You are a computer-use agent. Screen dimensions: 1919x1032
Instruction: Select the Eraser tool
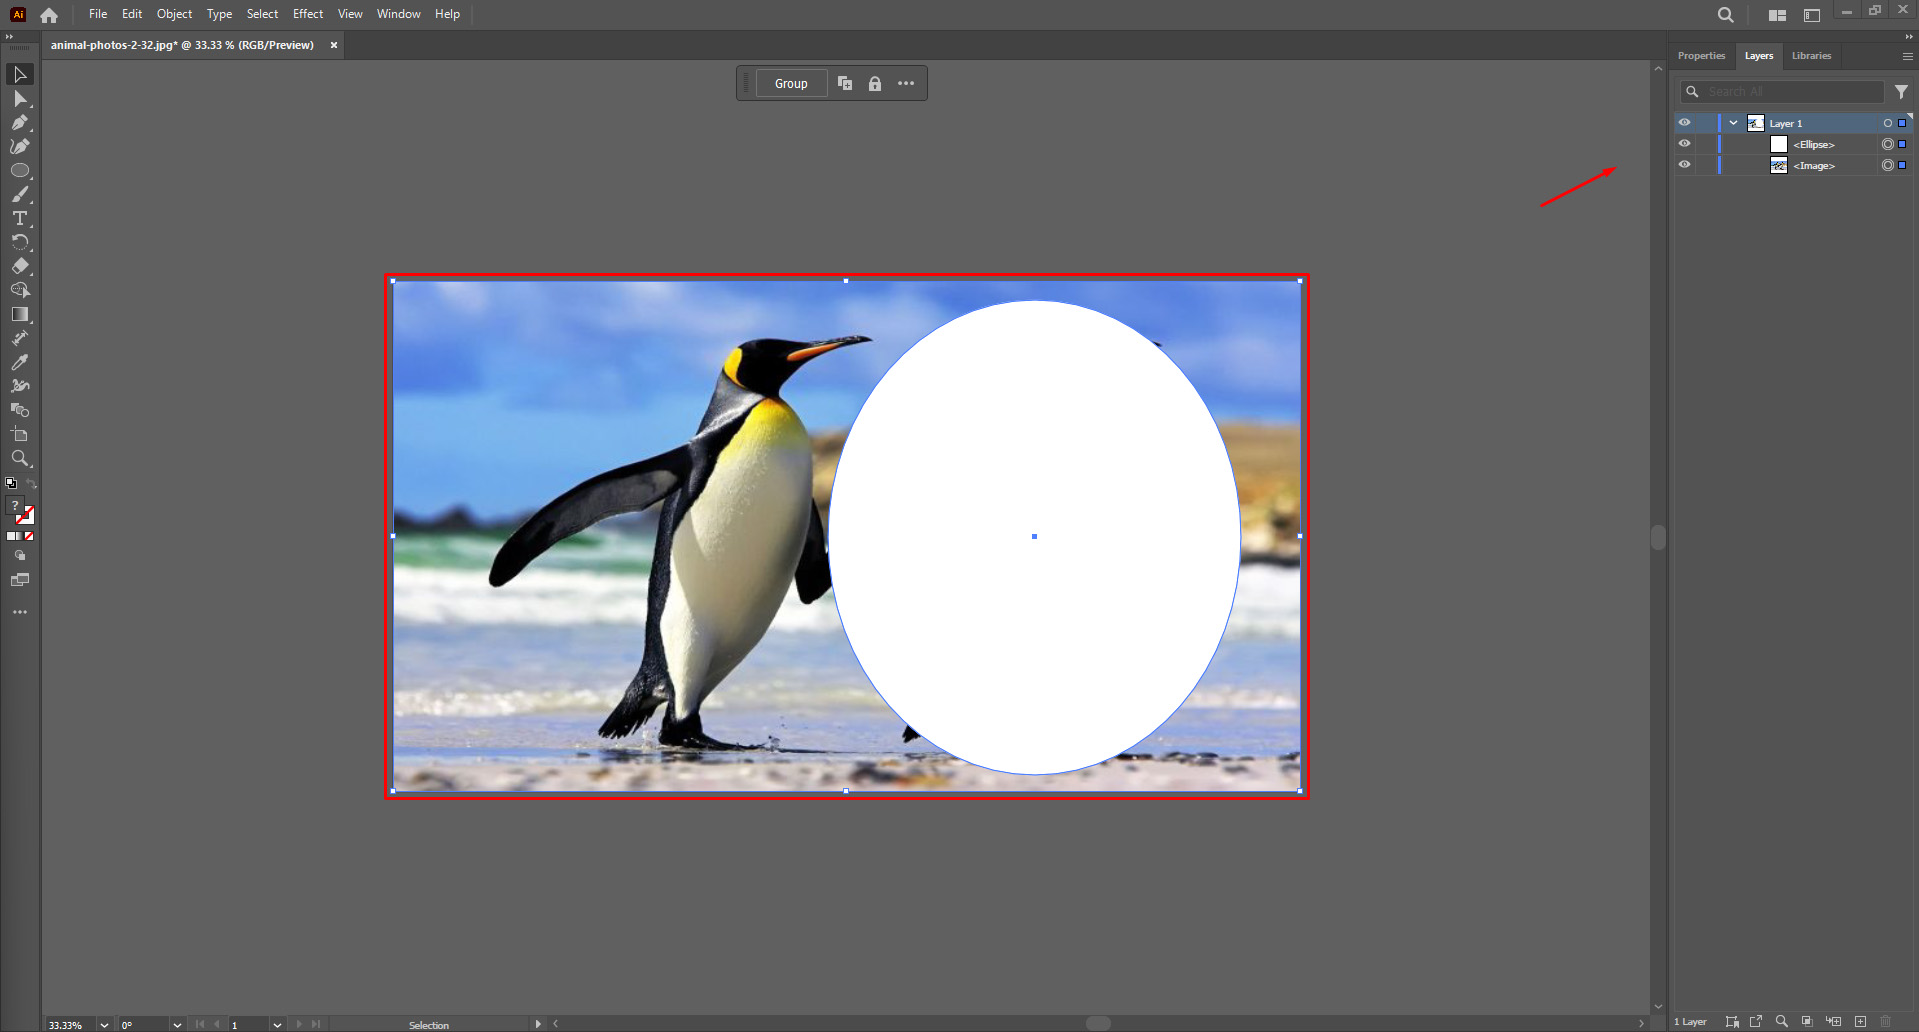coord(20,267)
